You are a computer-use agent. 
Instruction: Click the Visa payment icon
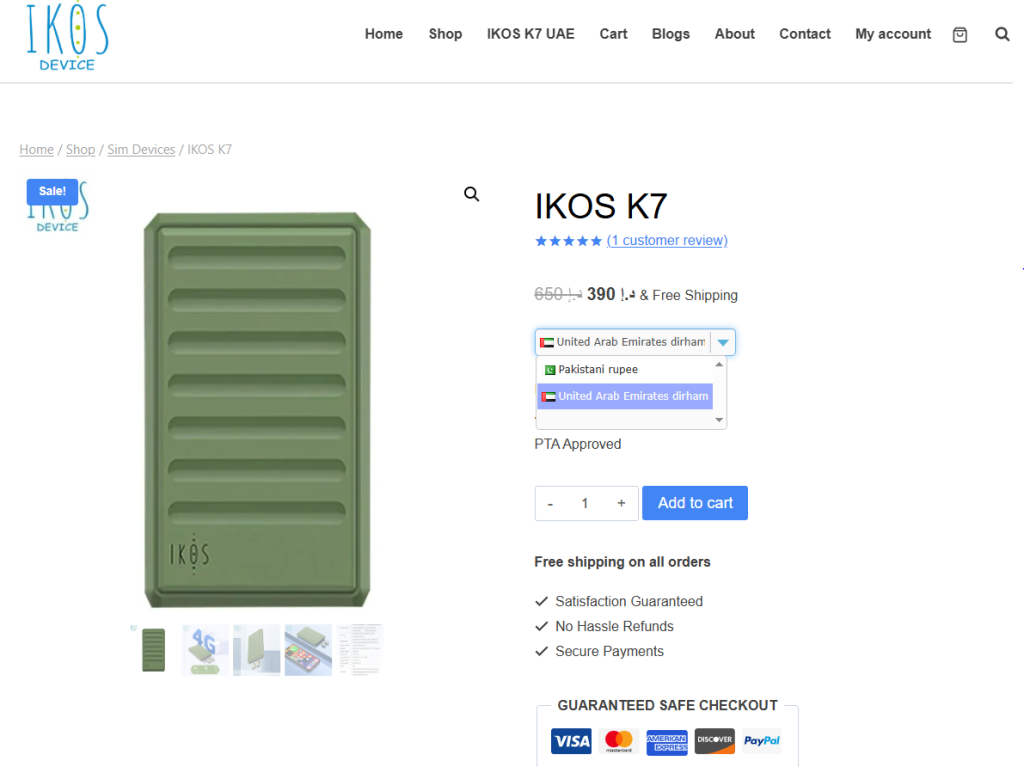[570, 741]
